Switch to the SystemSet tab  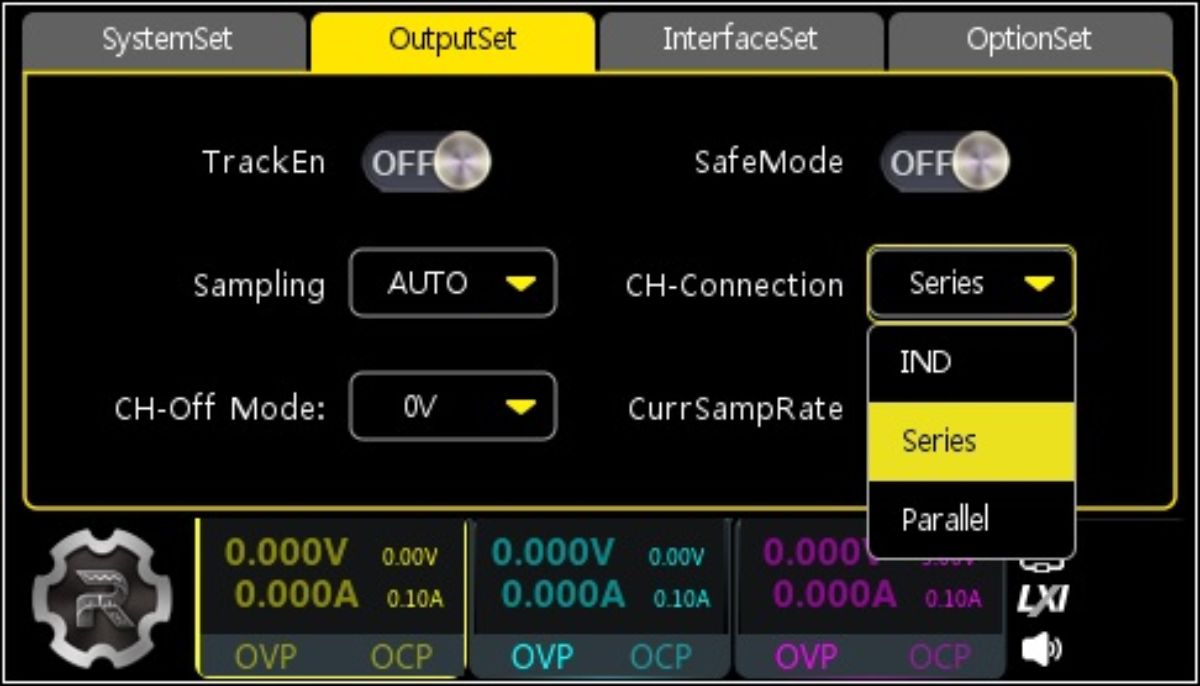tap(166, 40)
